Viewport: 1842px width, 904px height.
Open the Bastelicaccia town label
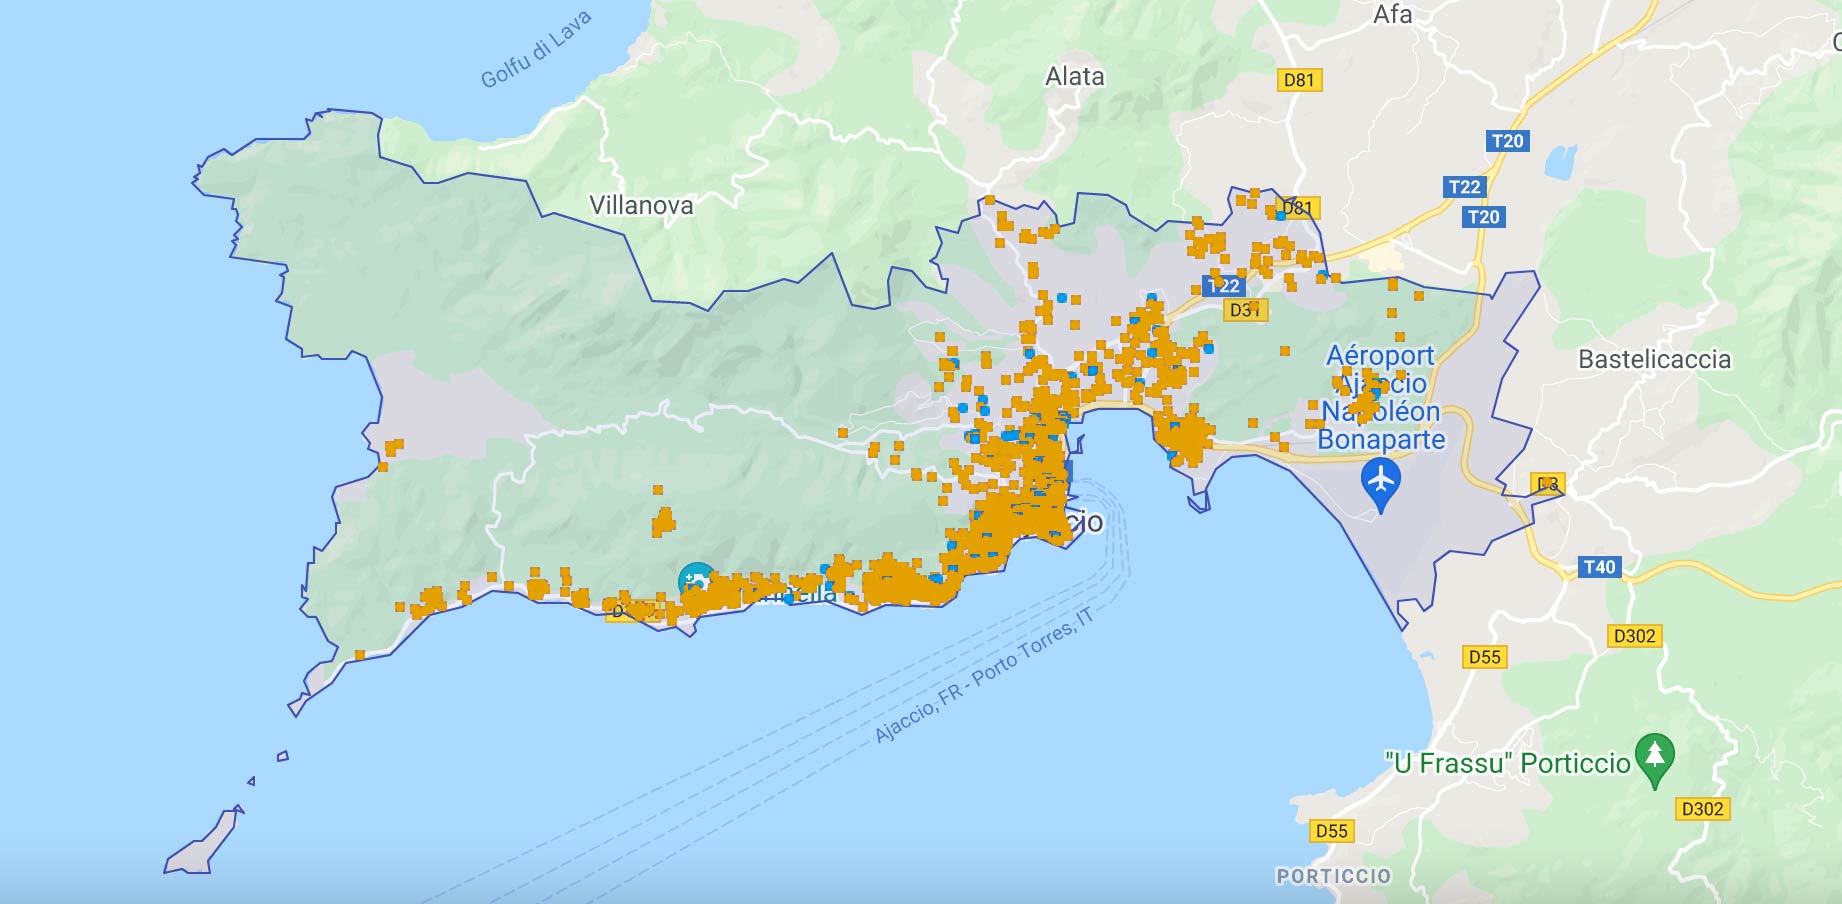click(1654, 360)
